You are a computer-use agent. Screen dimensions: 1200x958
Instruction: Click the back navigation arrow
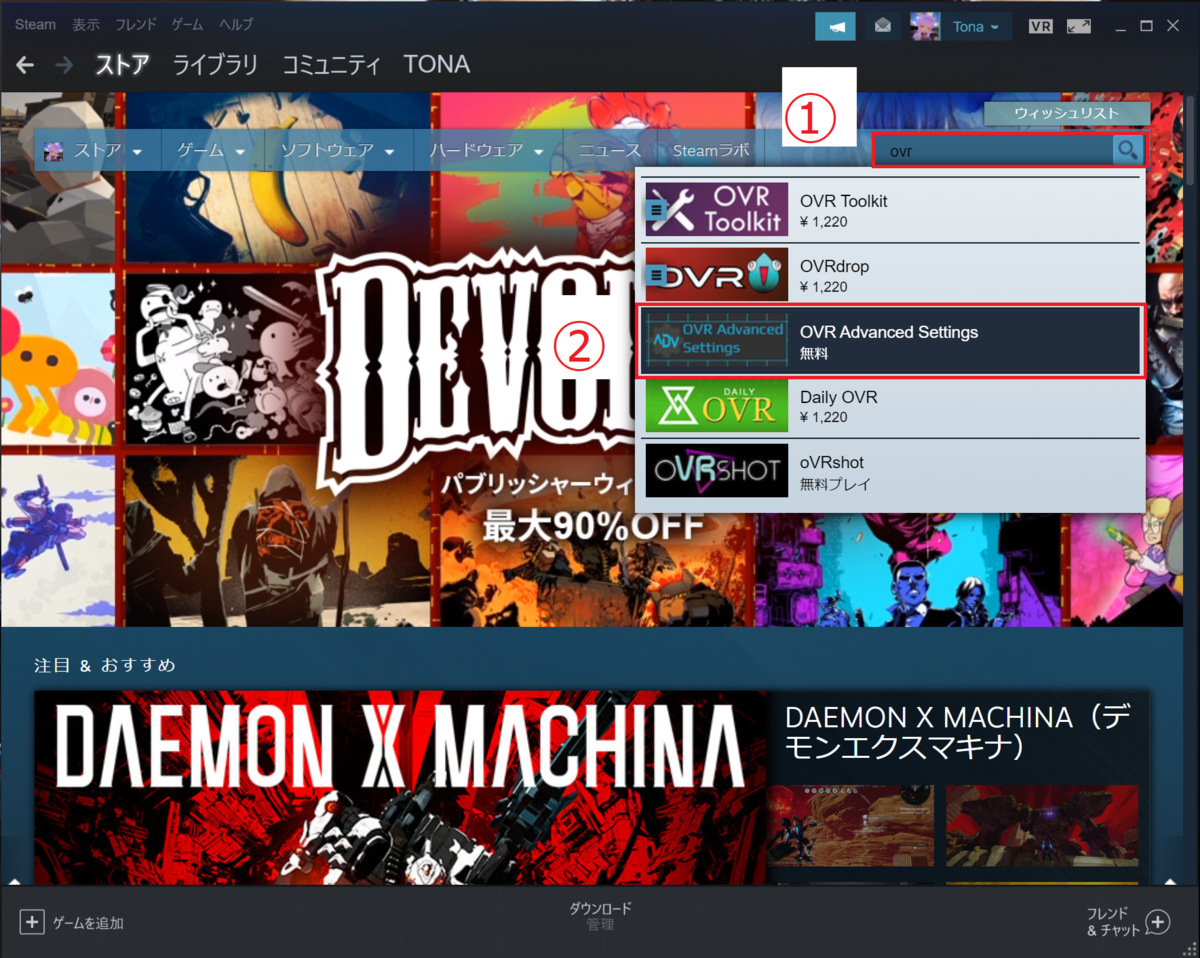pyautogui.click(x=25, y=65)
